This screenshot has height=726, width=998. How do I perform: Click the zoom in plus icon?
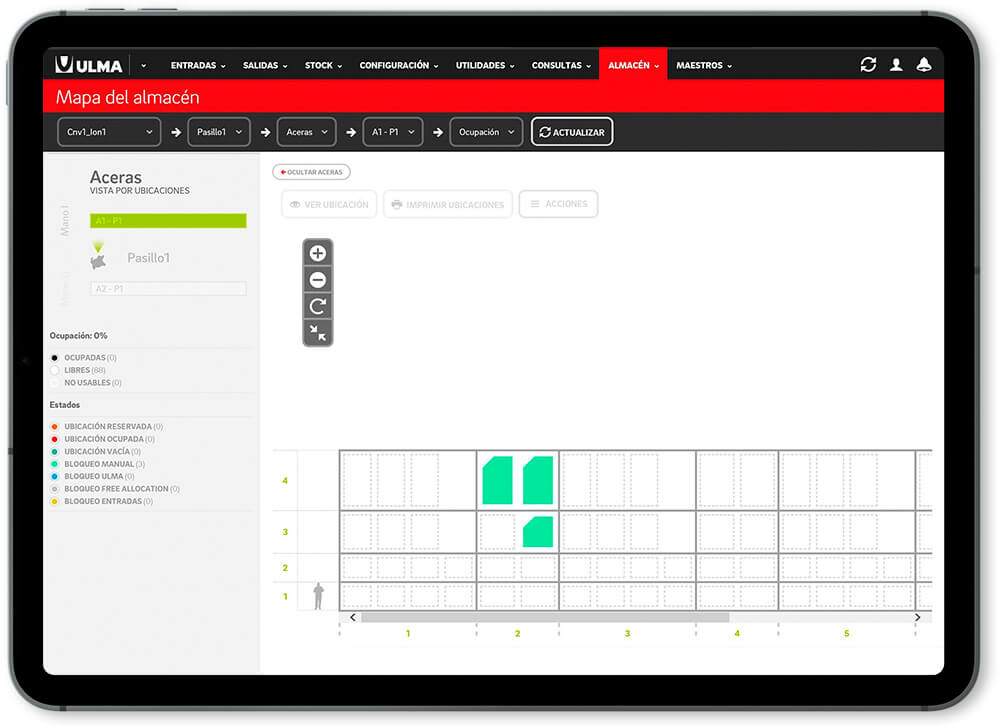tap(318, 253)
